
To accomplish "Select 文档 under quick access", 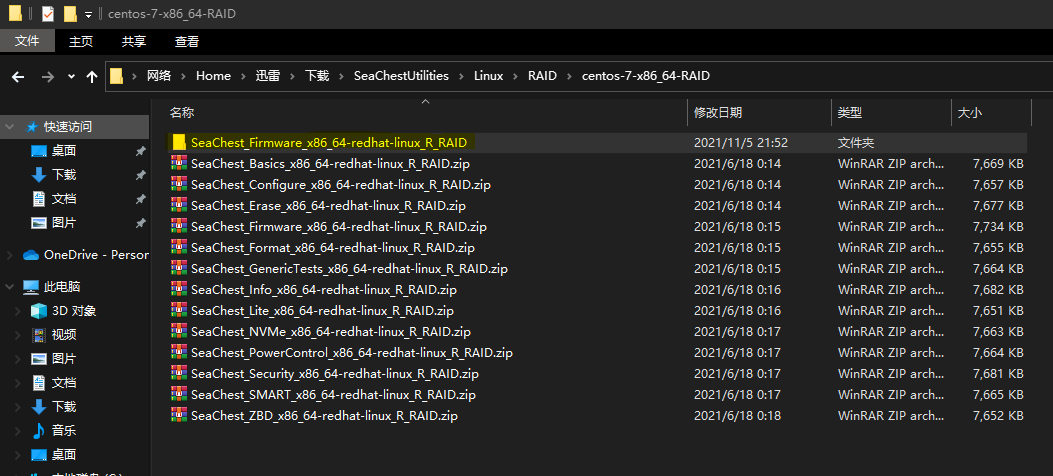I will (64, 199).
